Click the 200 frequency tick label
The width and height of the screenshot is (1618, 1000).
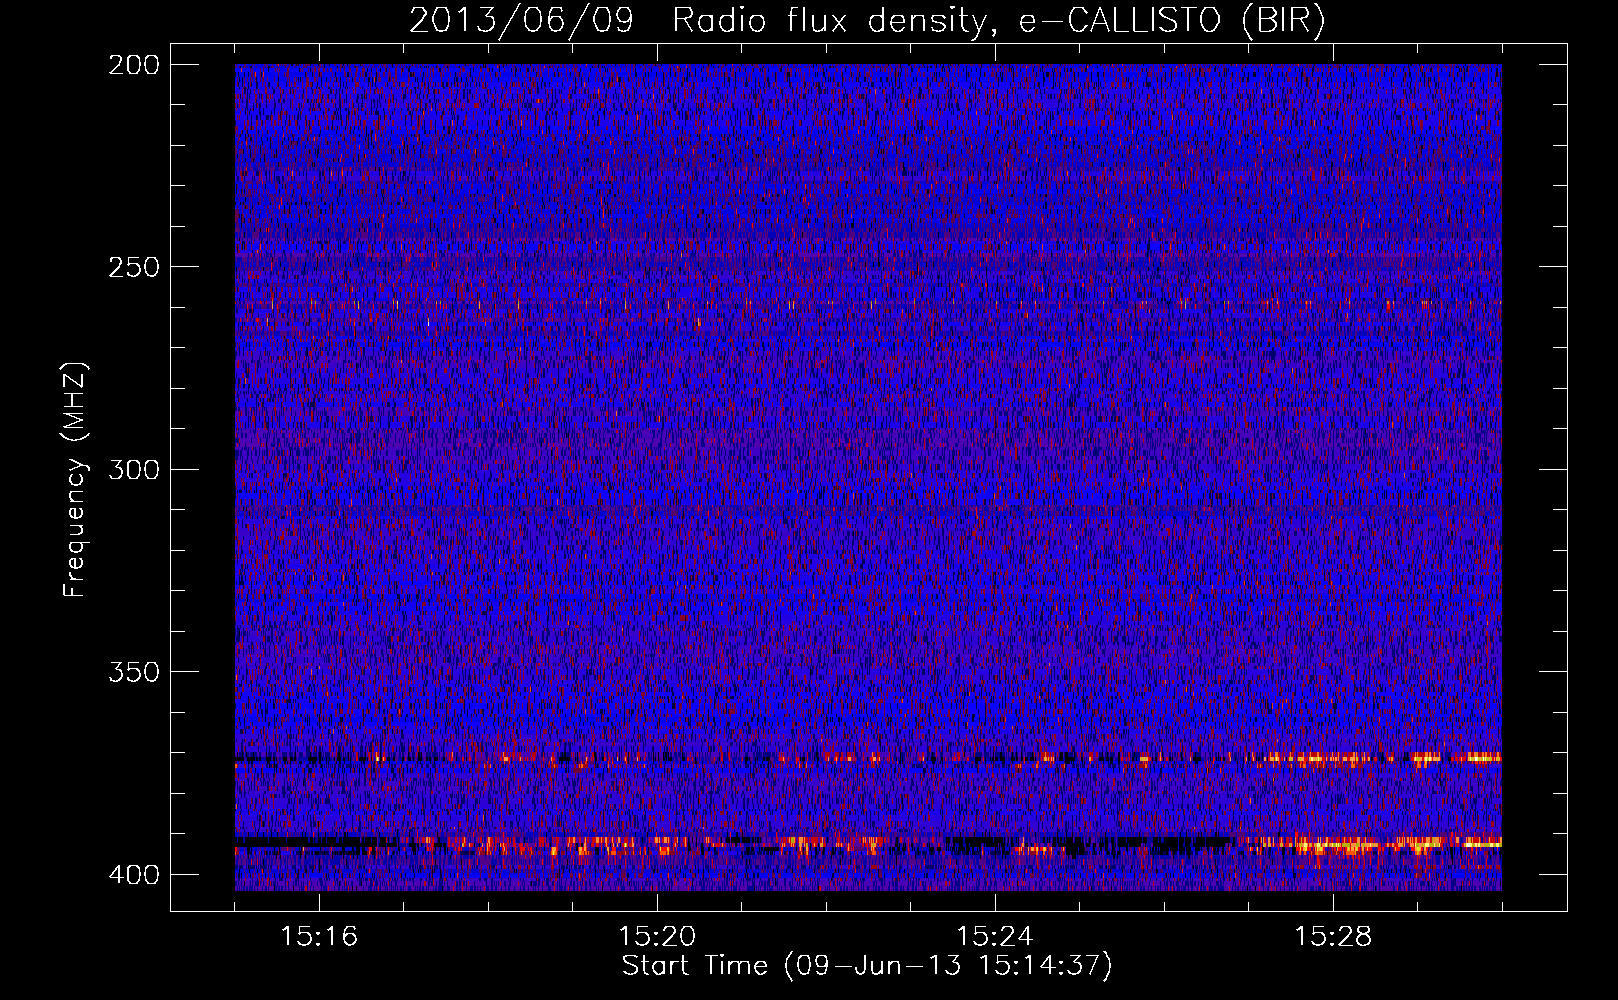point(134,65)
